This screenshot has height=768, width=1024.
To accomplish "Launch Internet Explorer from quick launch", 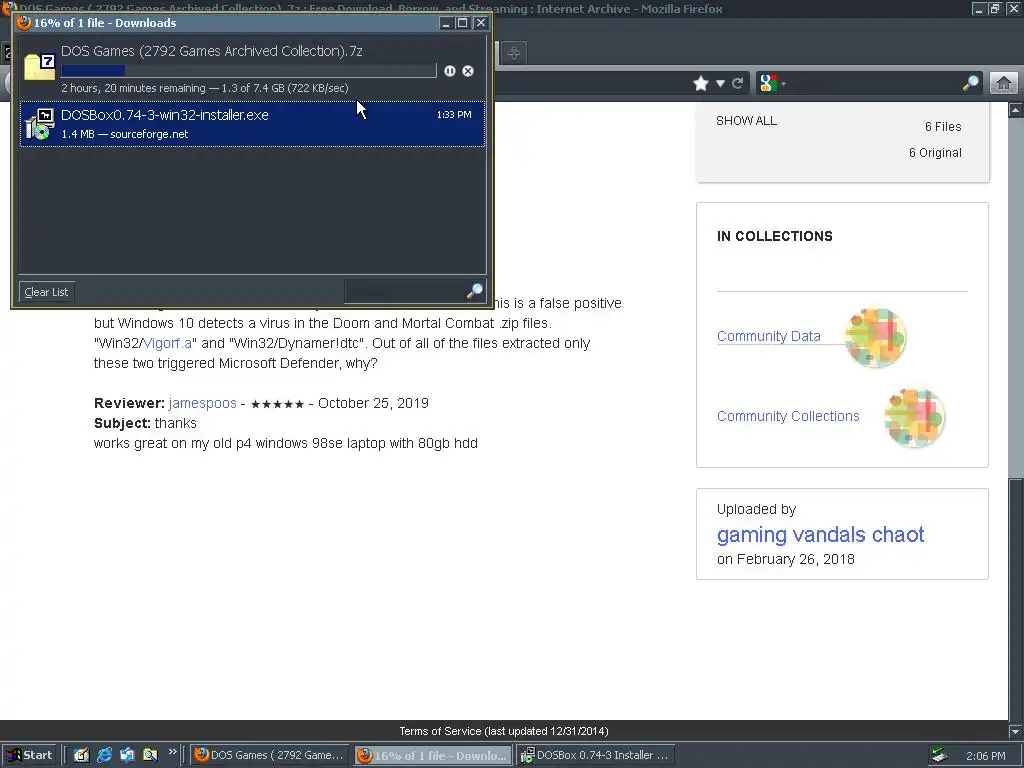I will tap(104, 756).
